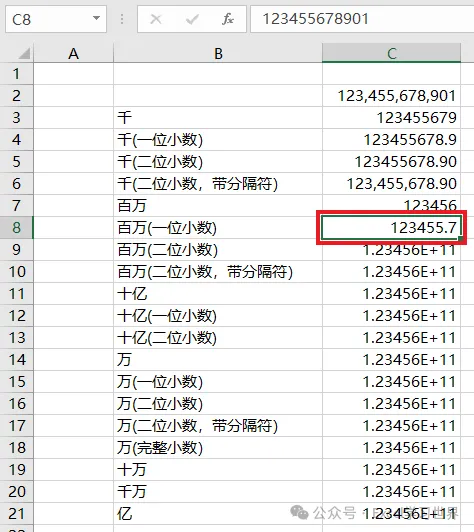Click cell showing 123455678.90 without separators
This screenshot has height=532, width=474.
tap(392, 162)
